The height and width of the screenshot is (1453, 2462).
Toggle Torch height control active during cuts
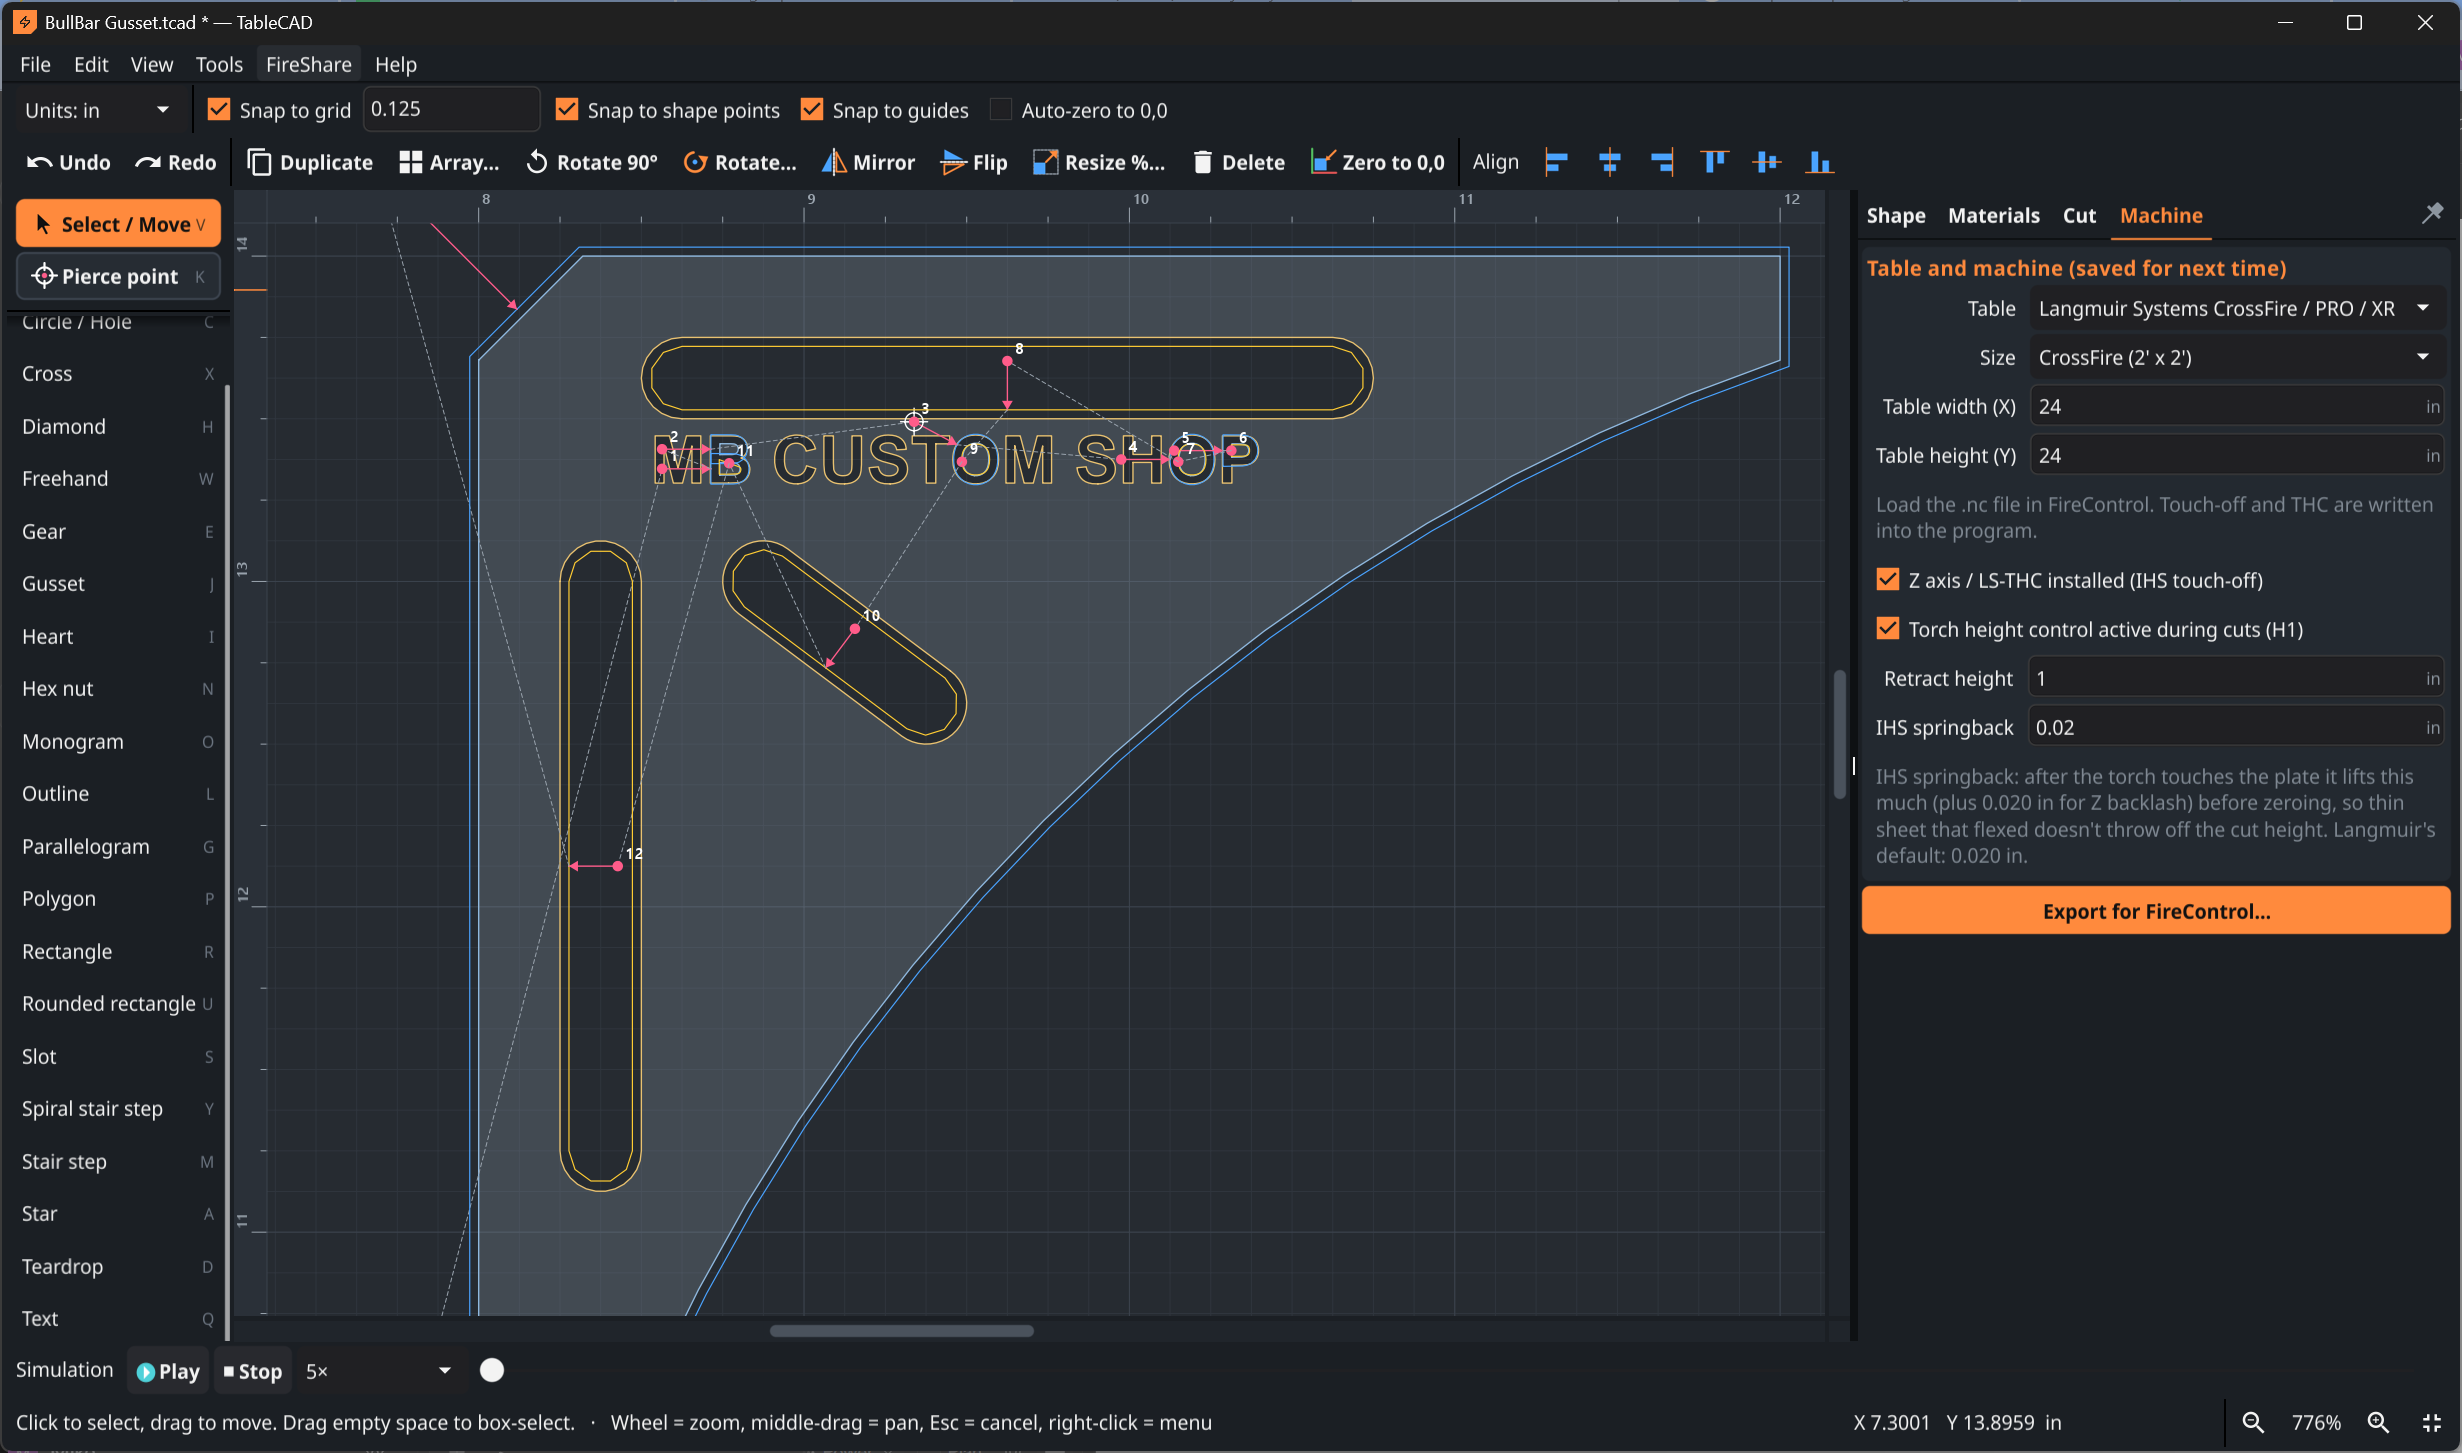coord(1887,628)
